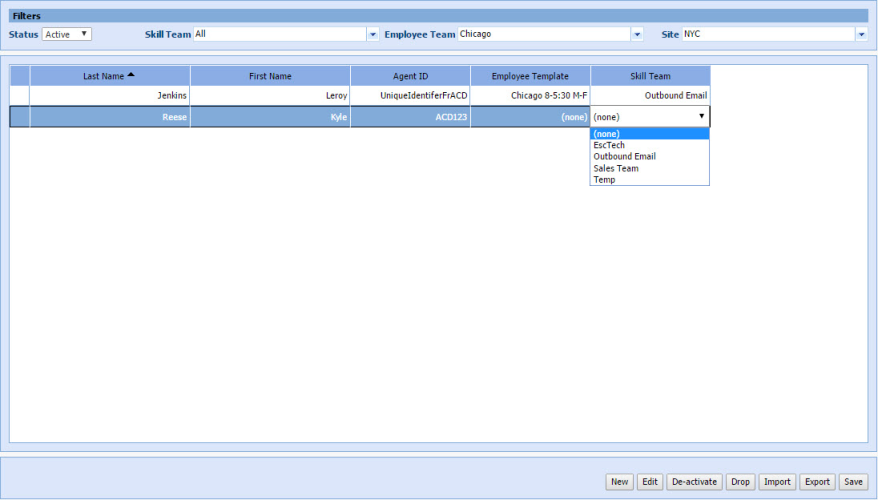Sort by the Last Name column header
Screen dimensions: 878x500
[109, 76]
